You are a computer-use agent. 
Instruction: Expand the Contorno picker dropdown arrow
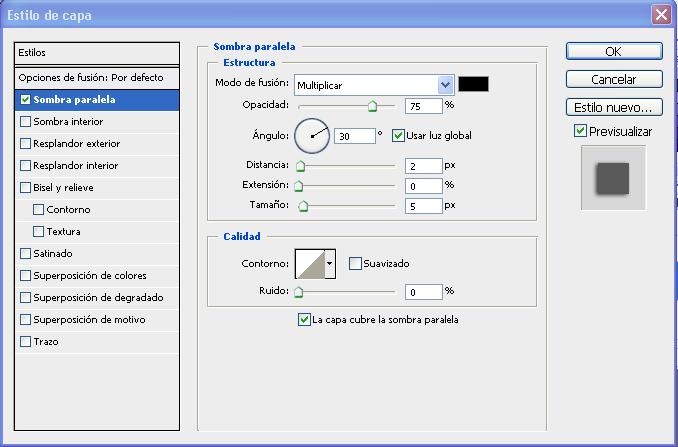click(330, 264)
